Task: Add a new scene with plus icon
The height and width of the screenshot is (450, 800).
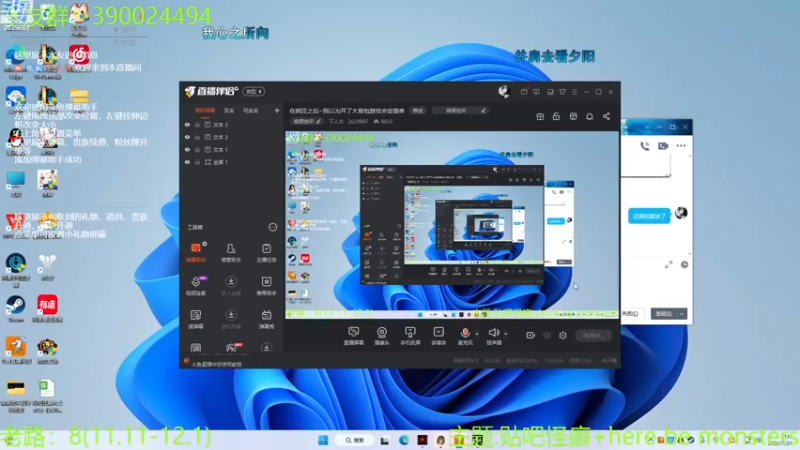Action: (x=277, y=110)
